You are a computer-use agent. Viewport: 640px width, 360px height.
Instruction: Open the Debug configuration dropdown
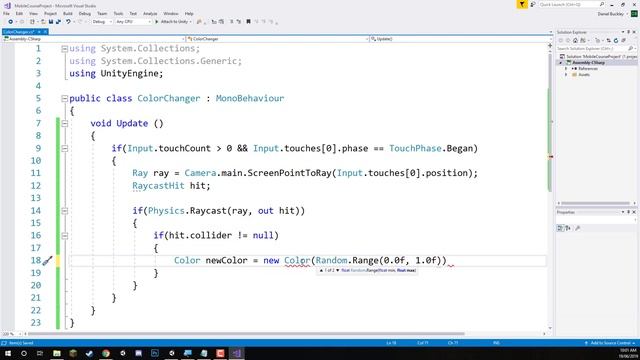click(x=102, y=22)
